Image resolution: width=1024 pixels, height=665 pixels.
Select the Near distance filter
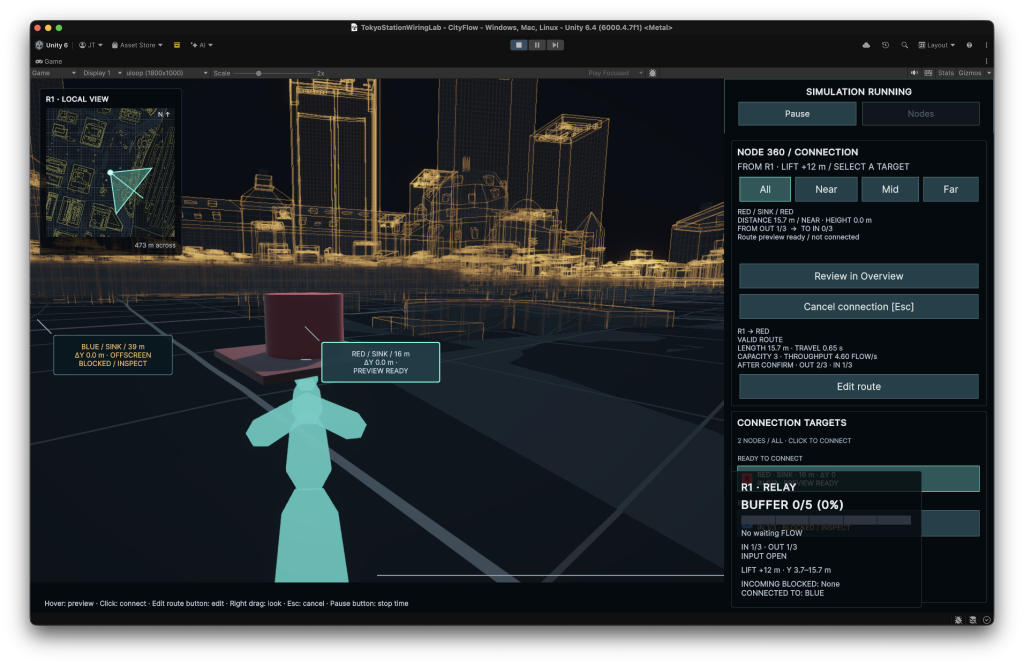click(x=826, y=189)
